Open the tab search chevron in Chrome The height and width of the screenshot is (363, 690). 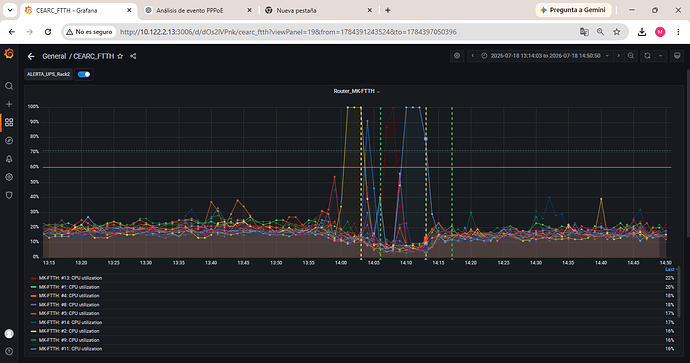pyautogui.click(x=10, y=10)
